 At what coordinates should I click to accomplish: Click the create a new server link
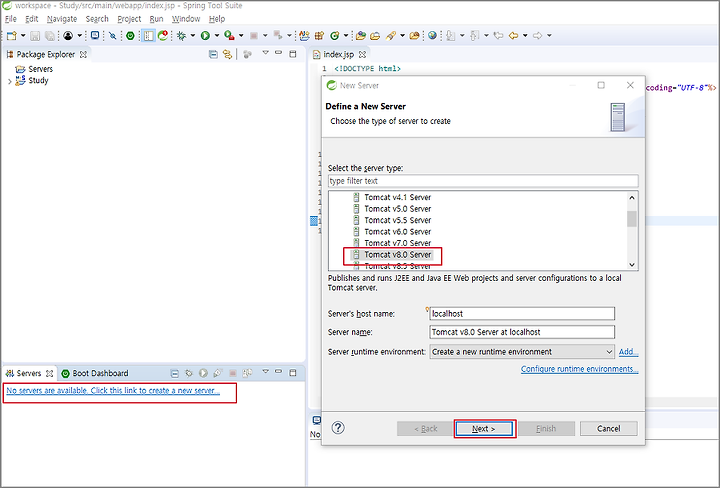(x=113, y=391)
